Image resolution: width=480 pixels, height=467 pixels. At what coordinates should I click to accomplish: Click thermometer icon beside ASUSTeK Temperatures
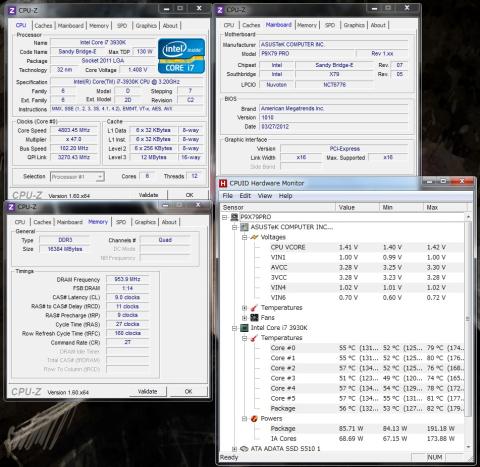tap(254, 308)
